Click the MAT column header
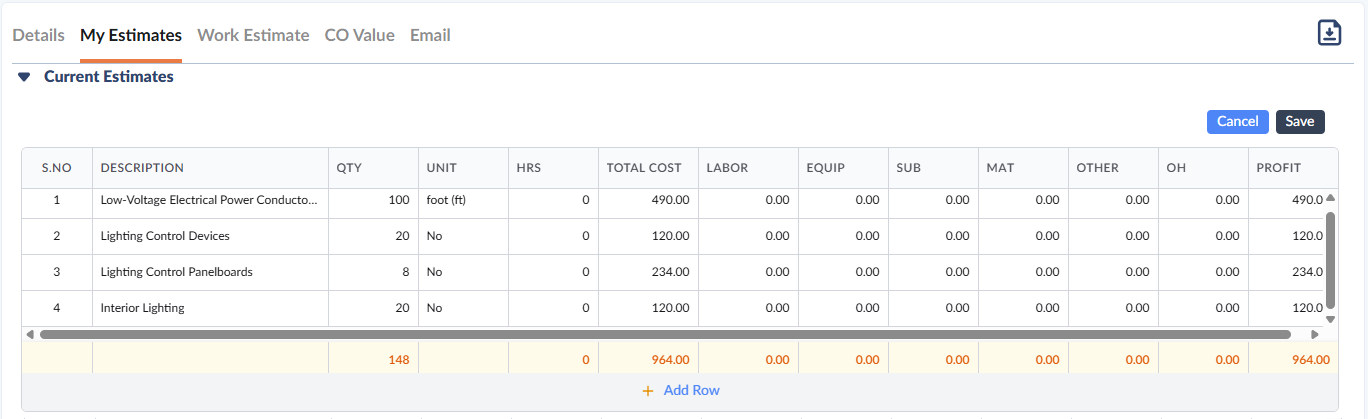1368x419 pixels. click(1023, 168)
